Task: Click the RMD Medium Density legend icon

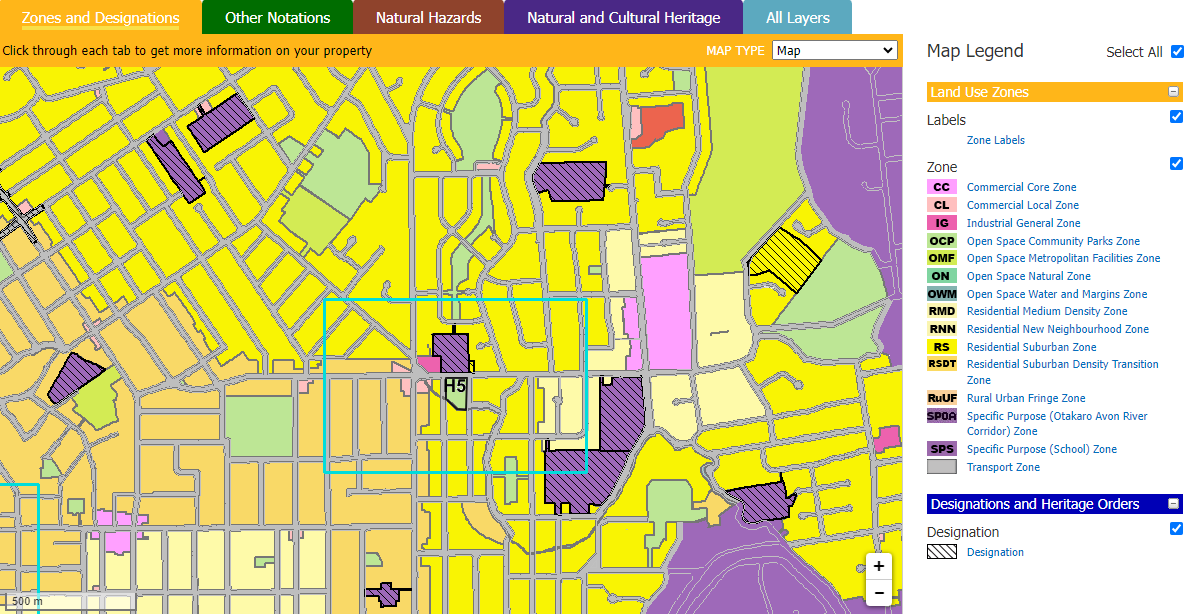Action: pyautogui.click(x=942, y=311)
